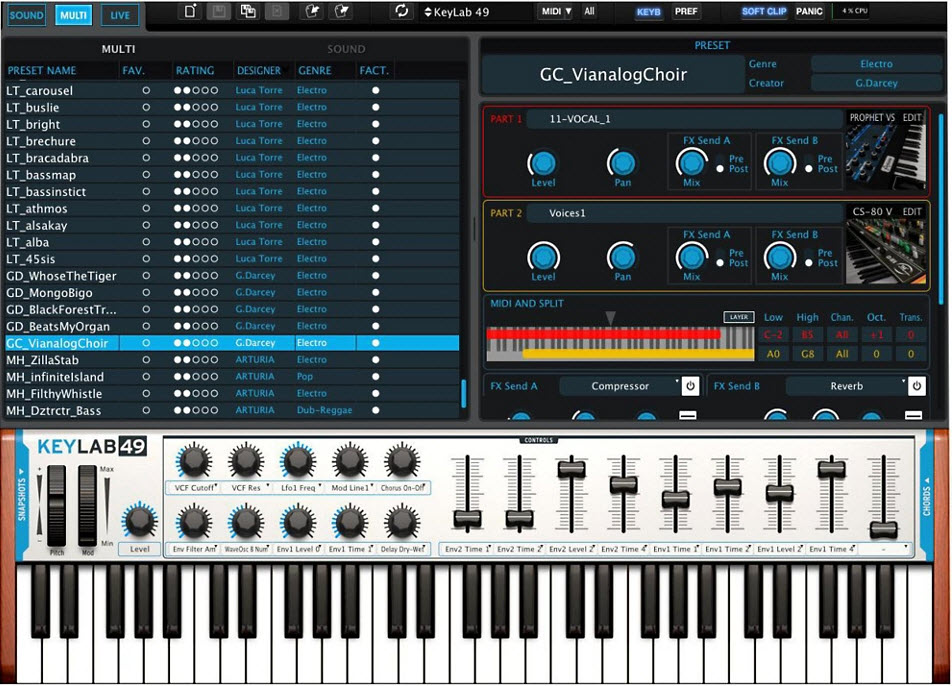Click the delete preset icon

277,11
